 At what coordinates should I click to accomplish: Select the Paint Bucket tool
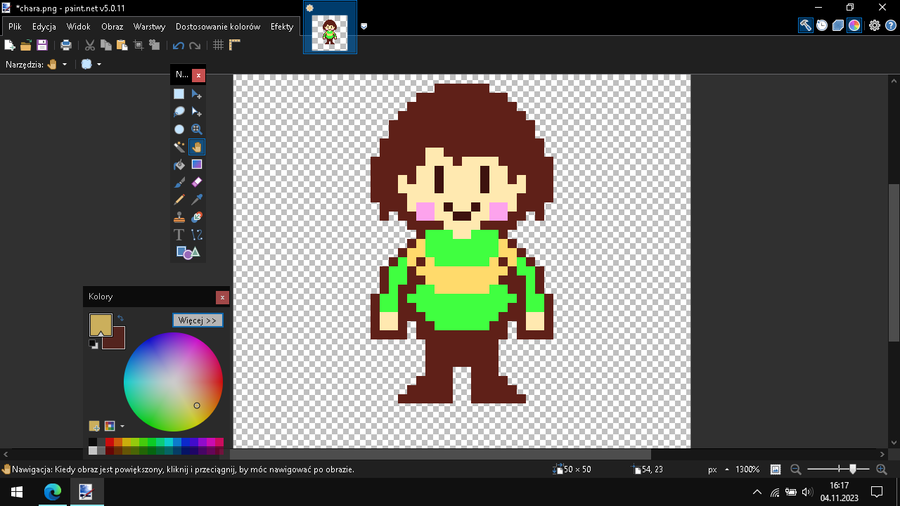[179, 165]
